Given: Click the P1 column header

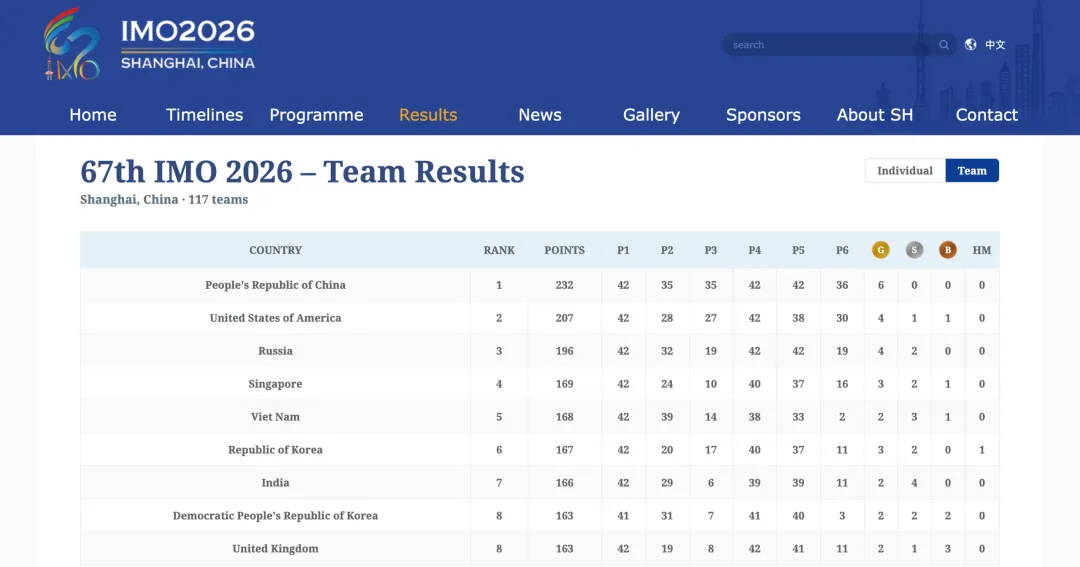Looking at the screenshot, I should click(623, 250).
